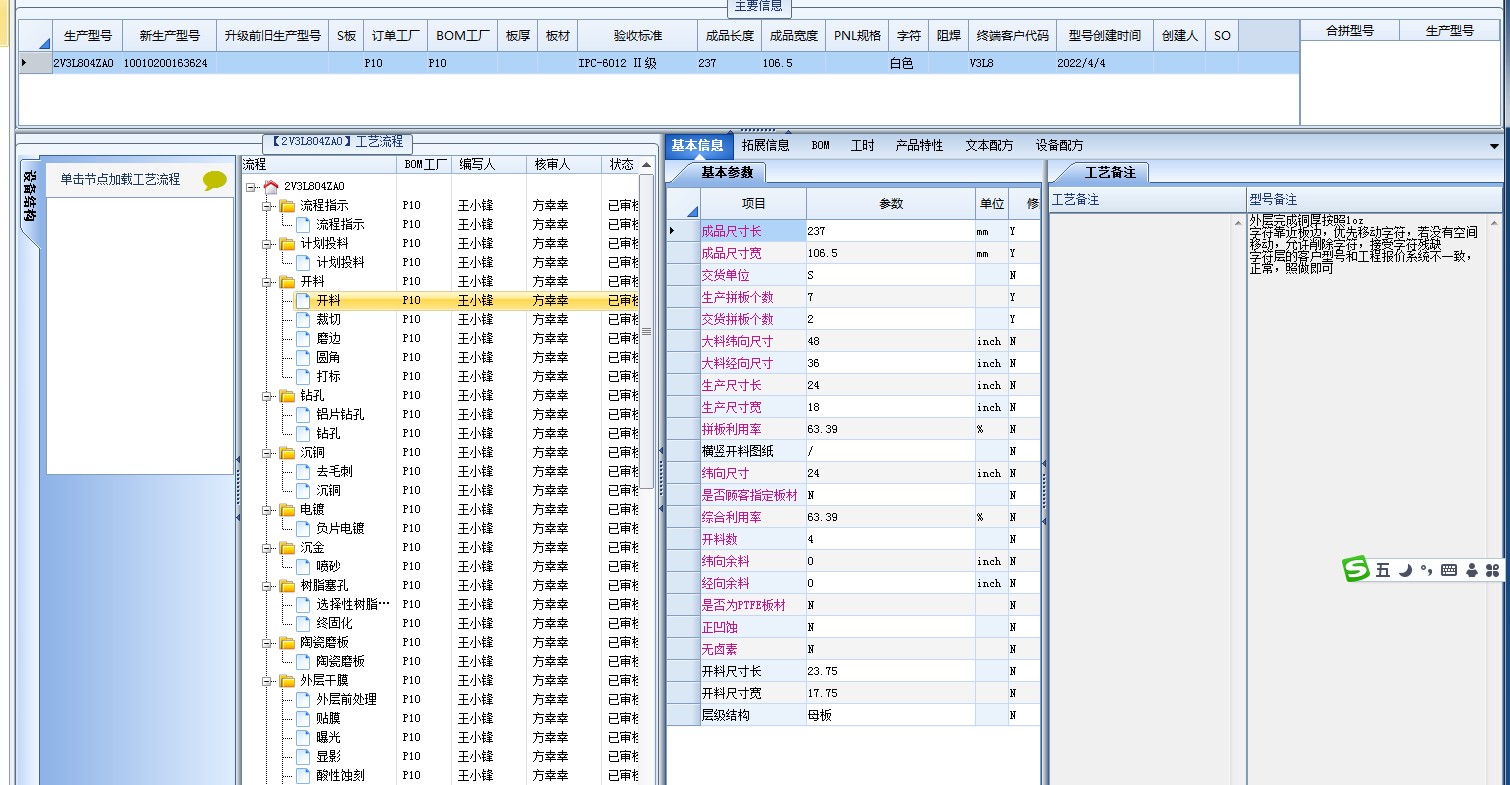Viewport: 1510px width, 785px height.
Task: Toggle Wubi input mode icon 五
Action: click(x=1383, y=570)
